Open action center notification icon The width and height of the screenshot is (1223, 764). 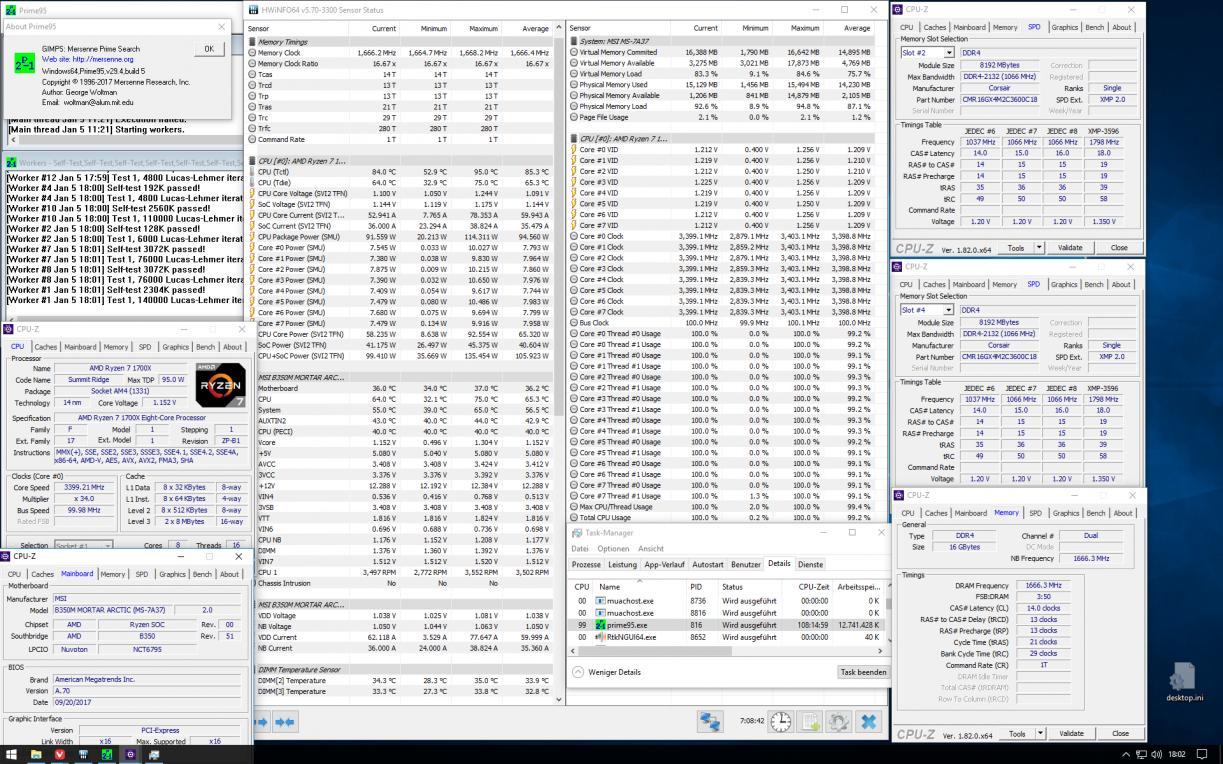(x=1203, y=754)
